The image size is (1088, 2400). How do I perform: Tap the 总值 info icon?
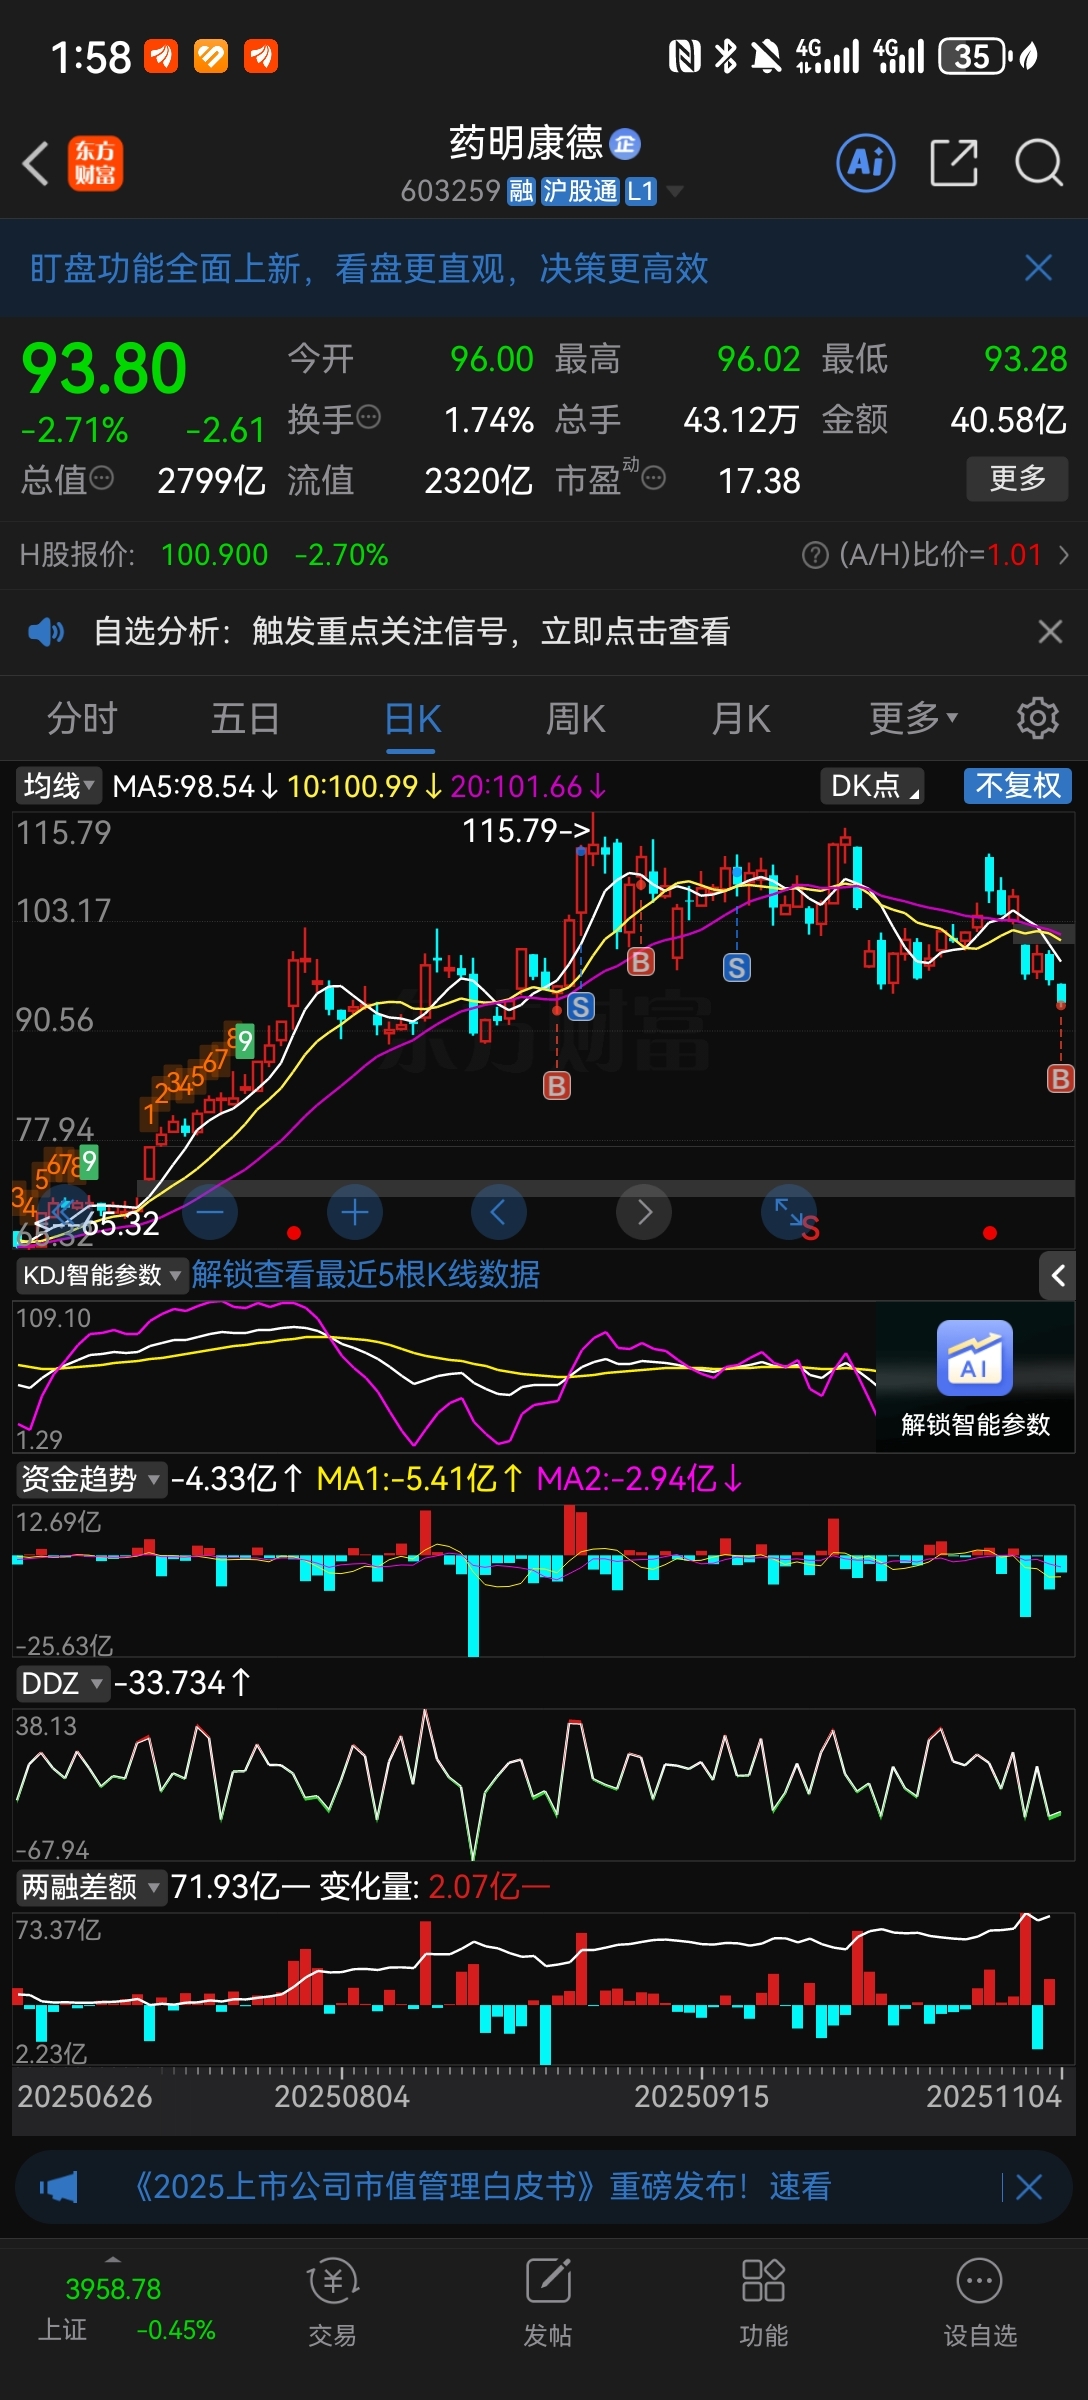click(x=101, y=478)
